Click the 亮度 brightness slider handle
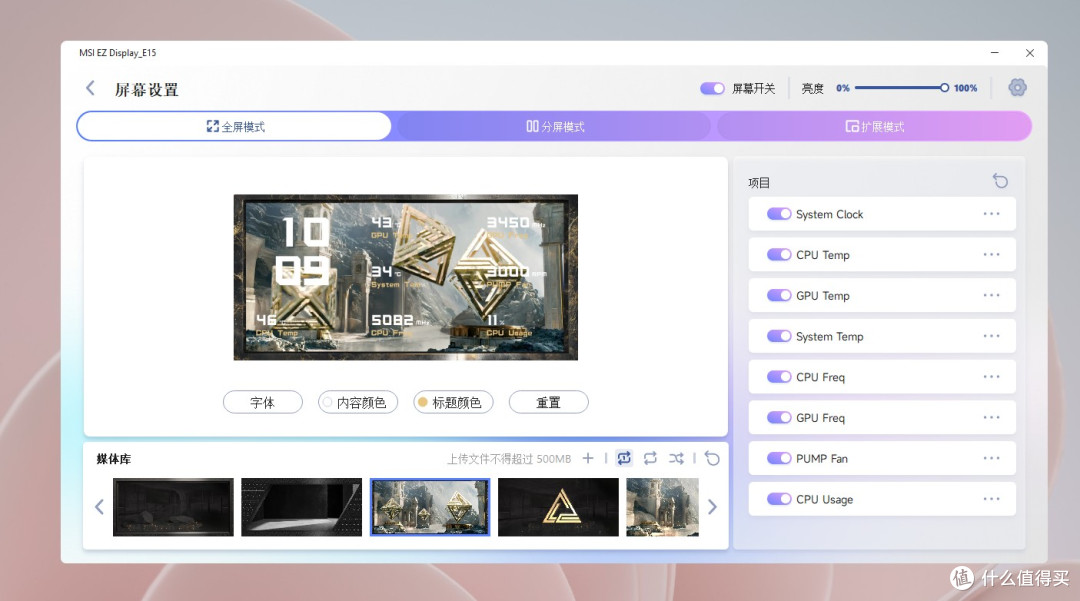This screenshot has width=1080, height=601. click(944, 88)
